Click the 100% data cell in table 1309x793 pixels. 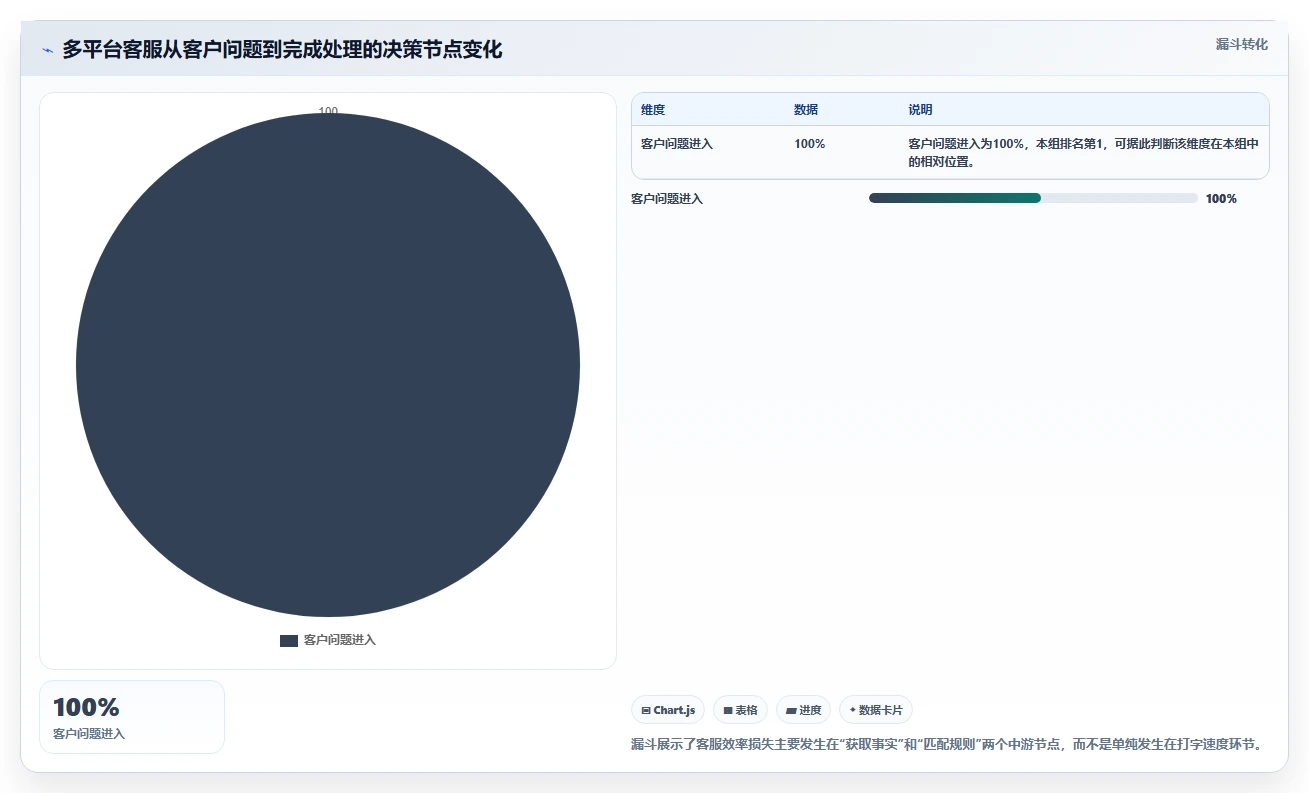(x=810, y=144)
